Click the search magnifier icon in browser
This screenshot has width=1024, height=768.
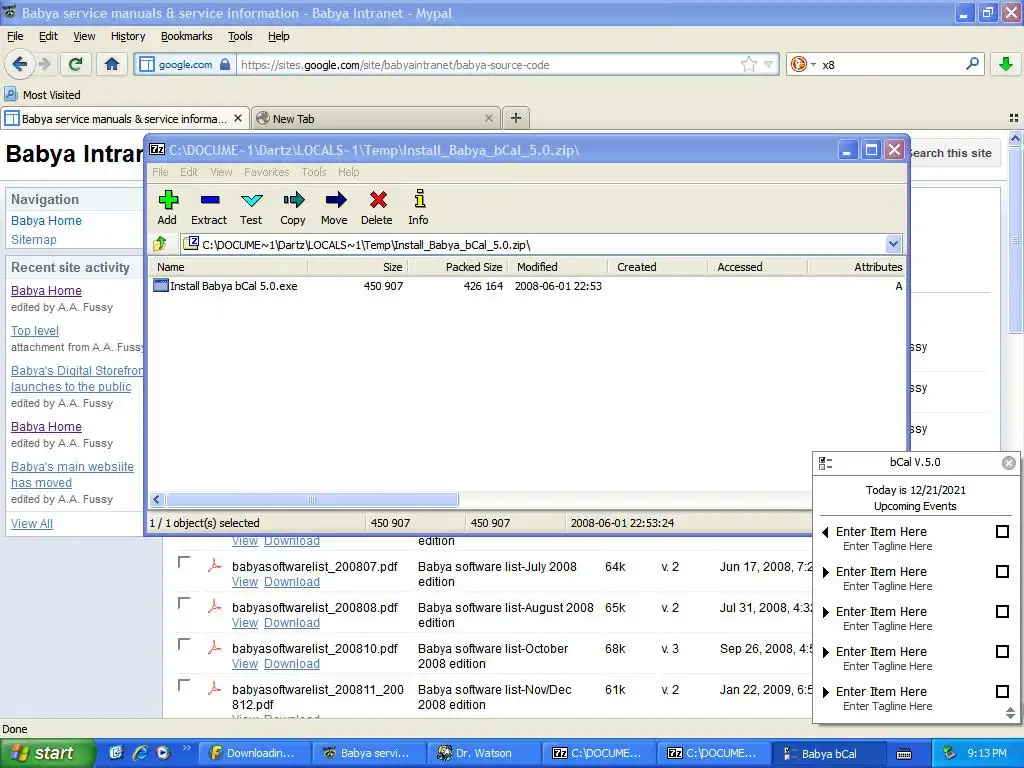tap(972, 64)
